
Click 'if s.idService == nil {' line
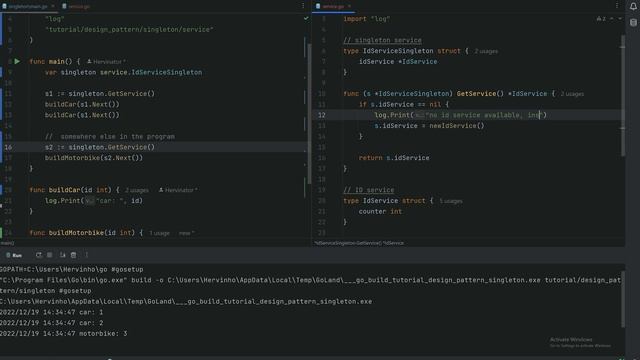click(x=404, y=104)
